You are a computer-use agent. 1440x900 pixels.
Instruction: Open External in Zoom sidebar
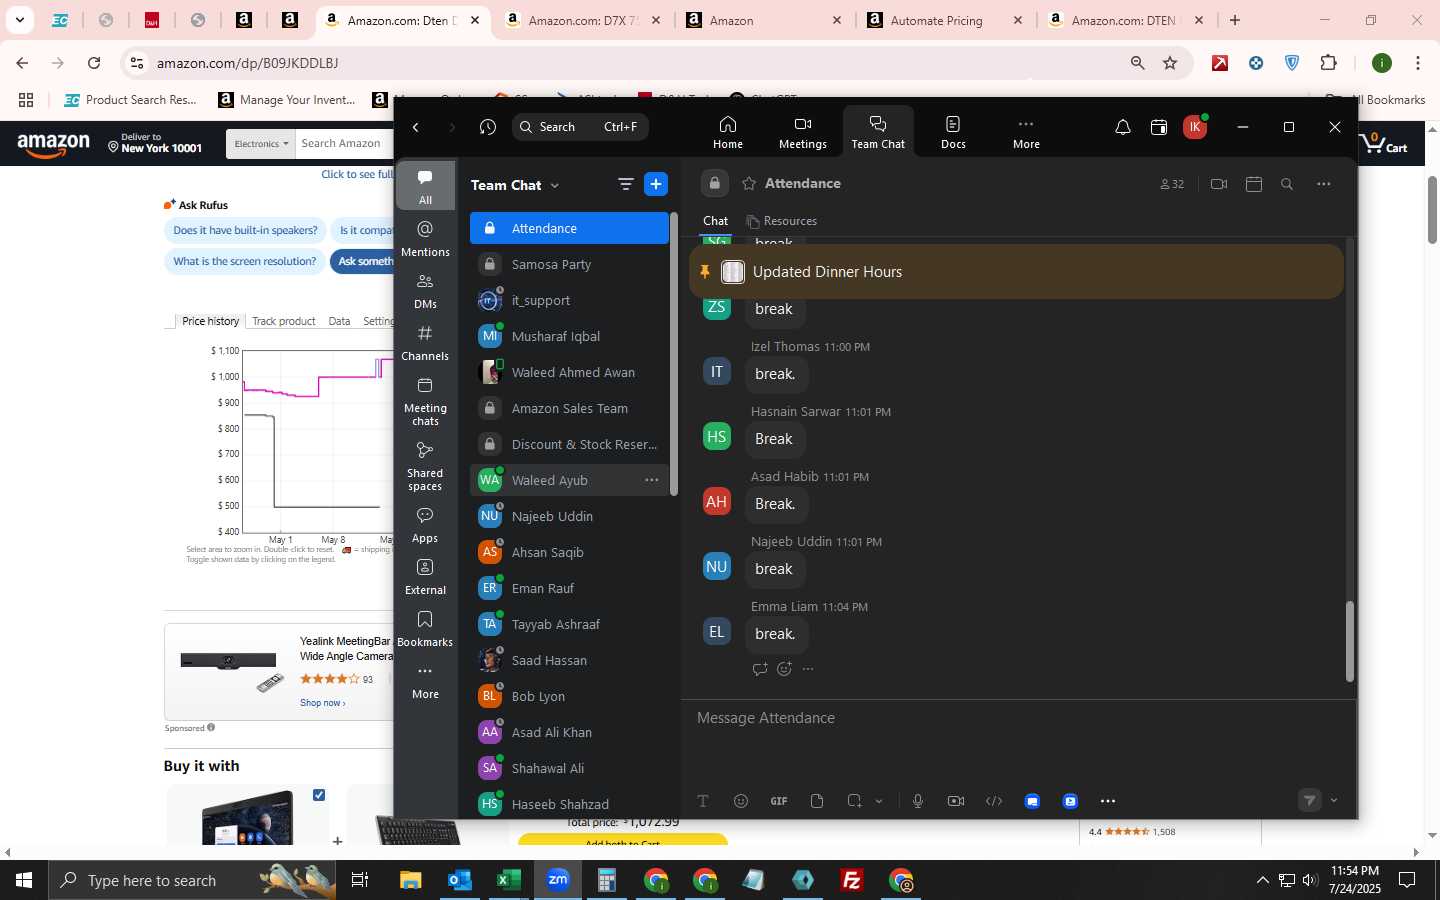425,577
